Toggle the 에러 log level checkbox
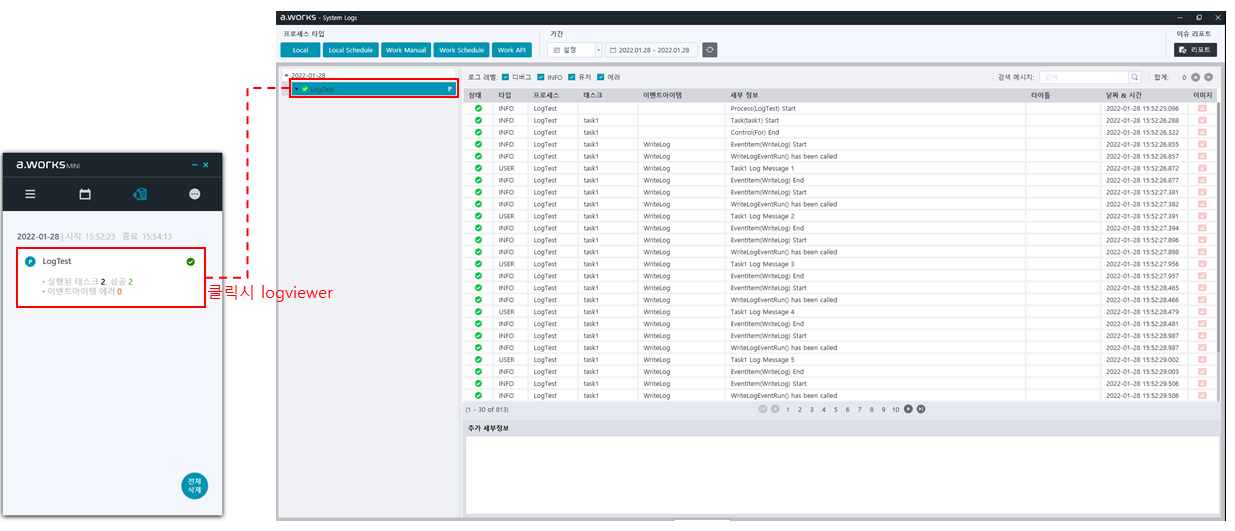Screen dimensions: 1235x531 pyautogui.click(x=601, y=77)
